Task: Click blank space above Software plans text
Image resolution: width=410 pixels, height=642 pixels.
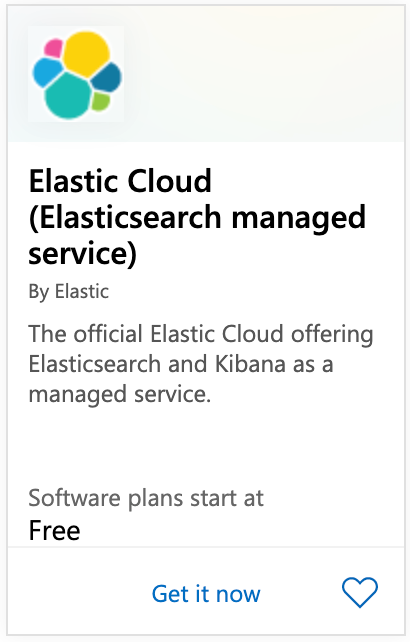Action: [205, 446]
